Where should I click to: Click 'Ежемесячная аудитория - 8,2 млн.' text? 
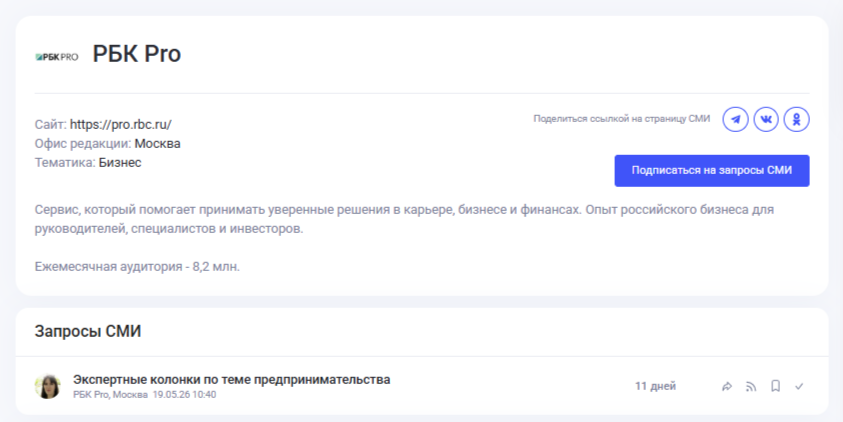137,267
